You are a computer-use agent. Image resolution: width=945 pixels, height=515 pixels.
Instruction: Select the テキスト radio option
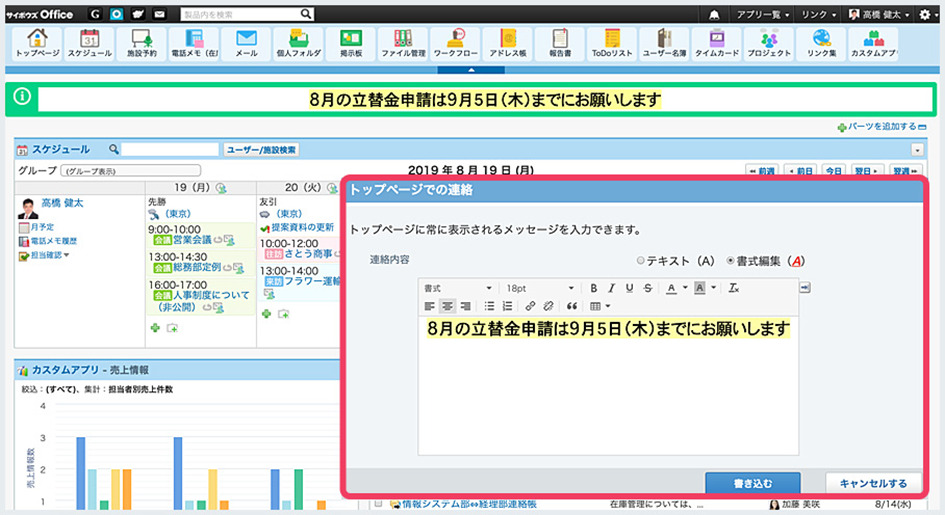[642, 260]
